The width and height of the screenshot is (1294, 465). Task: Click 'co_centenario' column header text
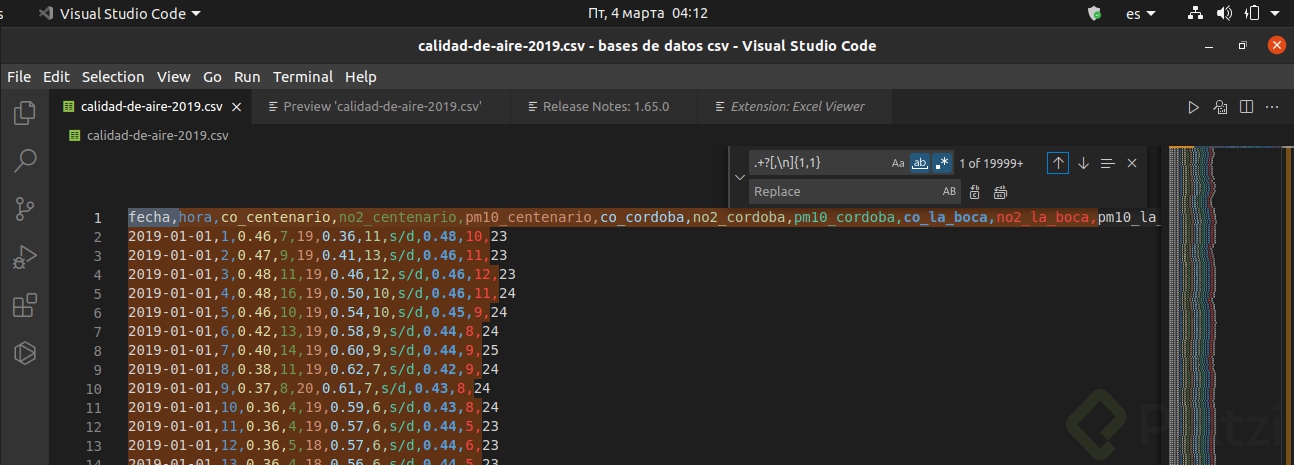(x=277, y=218)
